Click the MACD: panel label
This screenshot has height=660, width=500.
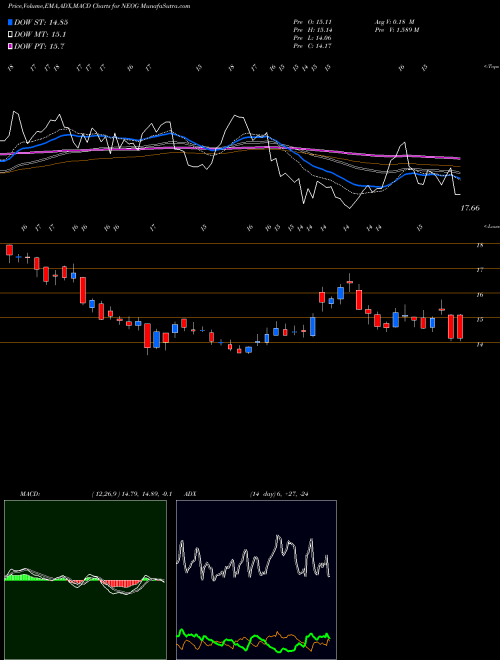pyautogui.click(x=29, y=494)
